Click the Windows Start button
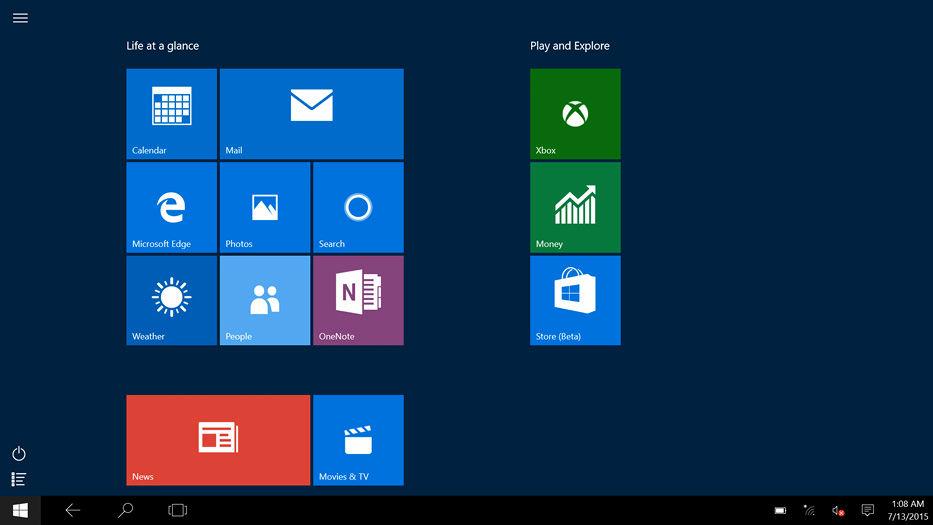Screen dimensions: 933x525 (20, 510)
